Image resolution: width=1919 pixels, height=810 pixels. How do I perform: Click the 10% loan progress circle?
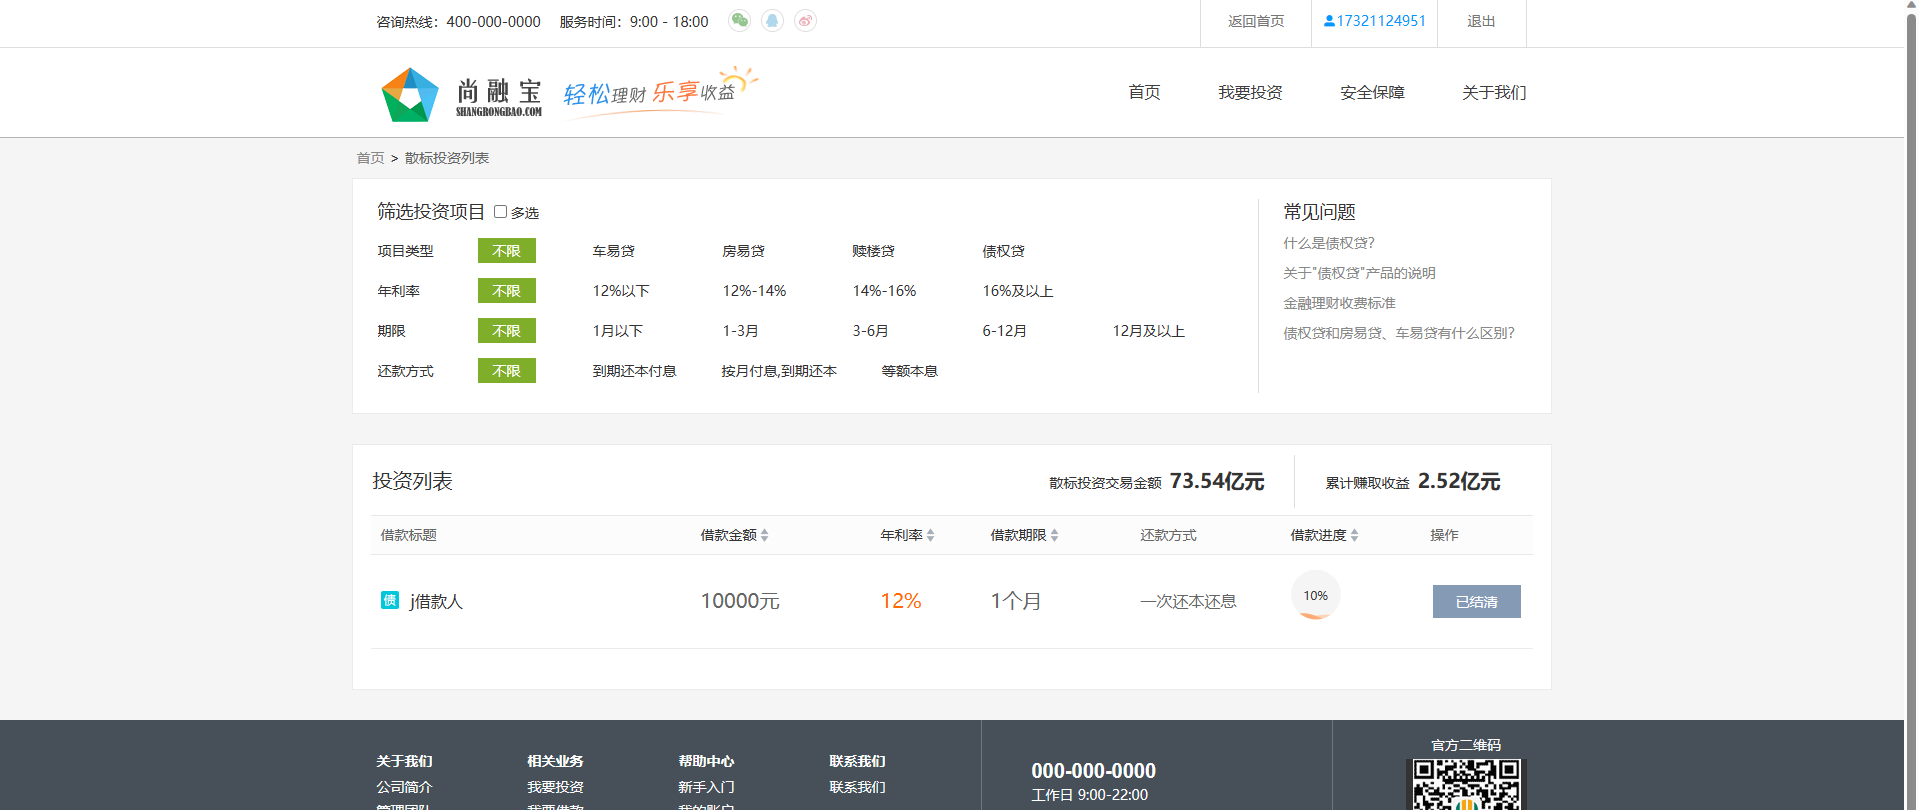tap(1315, 595)
